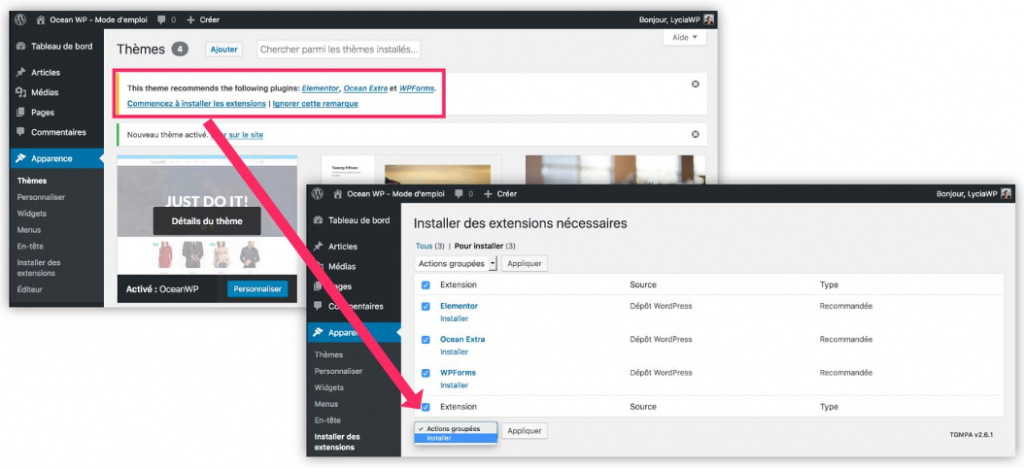Choose Actions groupées option in open dropdown

pos(456,429)
